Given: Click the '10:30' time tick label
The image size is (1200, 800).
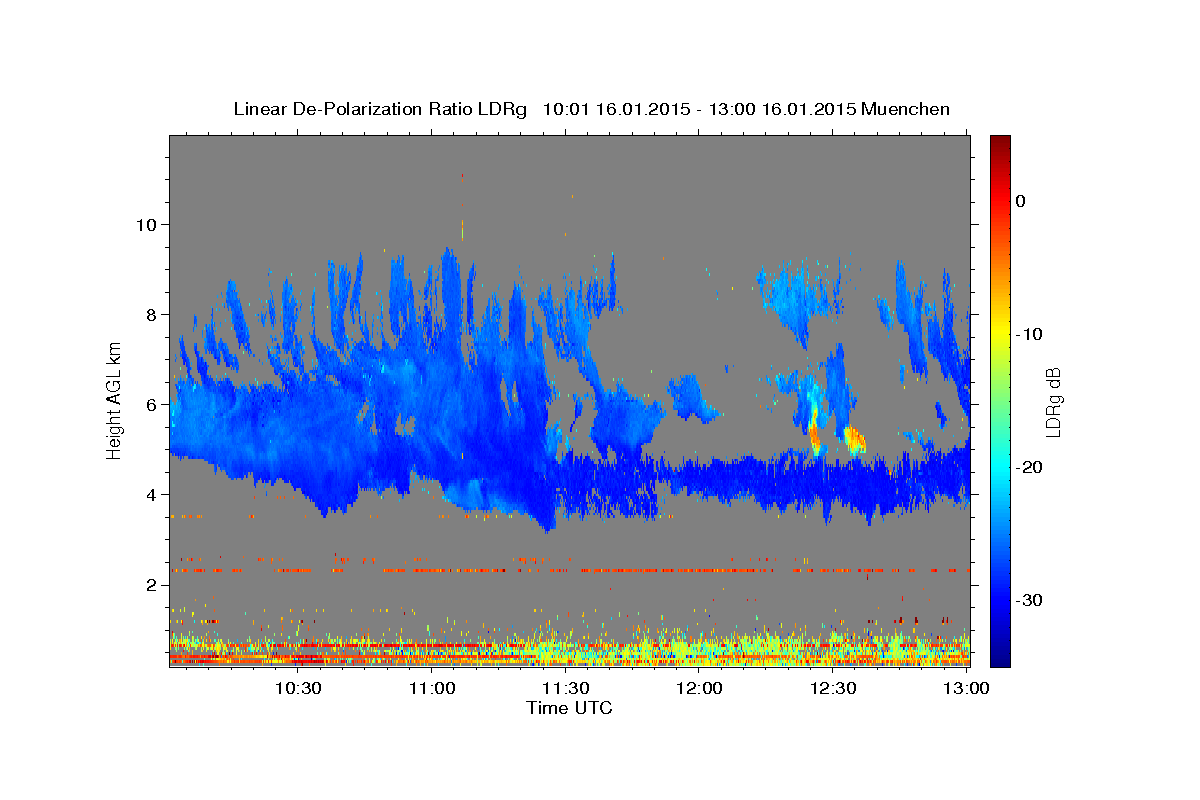Looking at the screenshot, I should 298,688.
